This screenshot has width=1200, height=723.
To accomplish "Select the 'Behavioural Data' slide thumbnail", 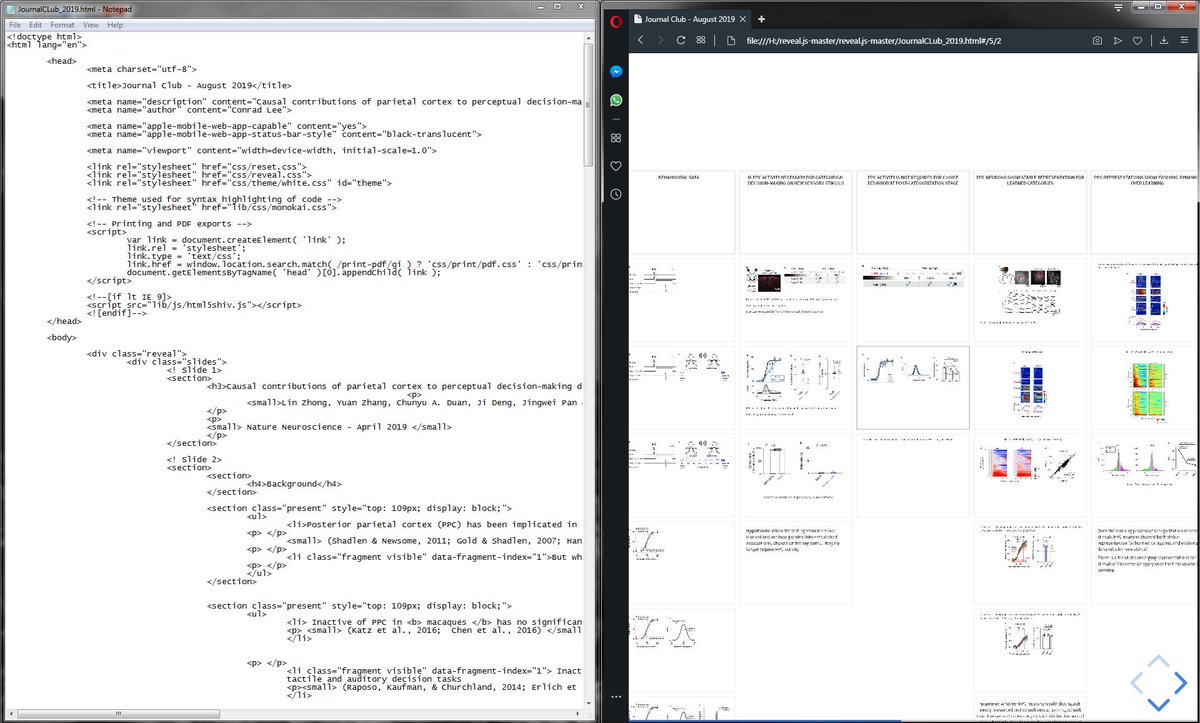I will [x=682, y=212].
